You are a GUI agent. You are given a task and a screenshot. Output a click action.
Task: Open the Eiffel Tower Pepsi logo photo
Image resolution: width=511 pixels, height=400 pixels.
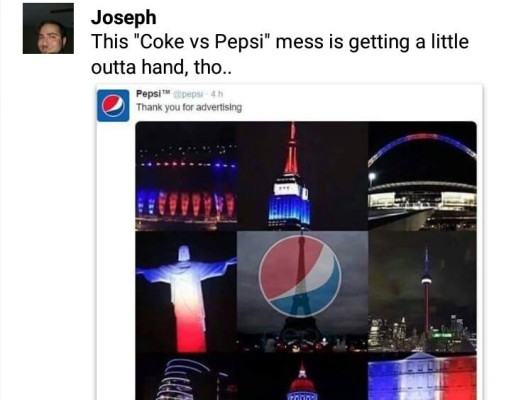pos(302,291)
